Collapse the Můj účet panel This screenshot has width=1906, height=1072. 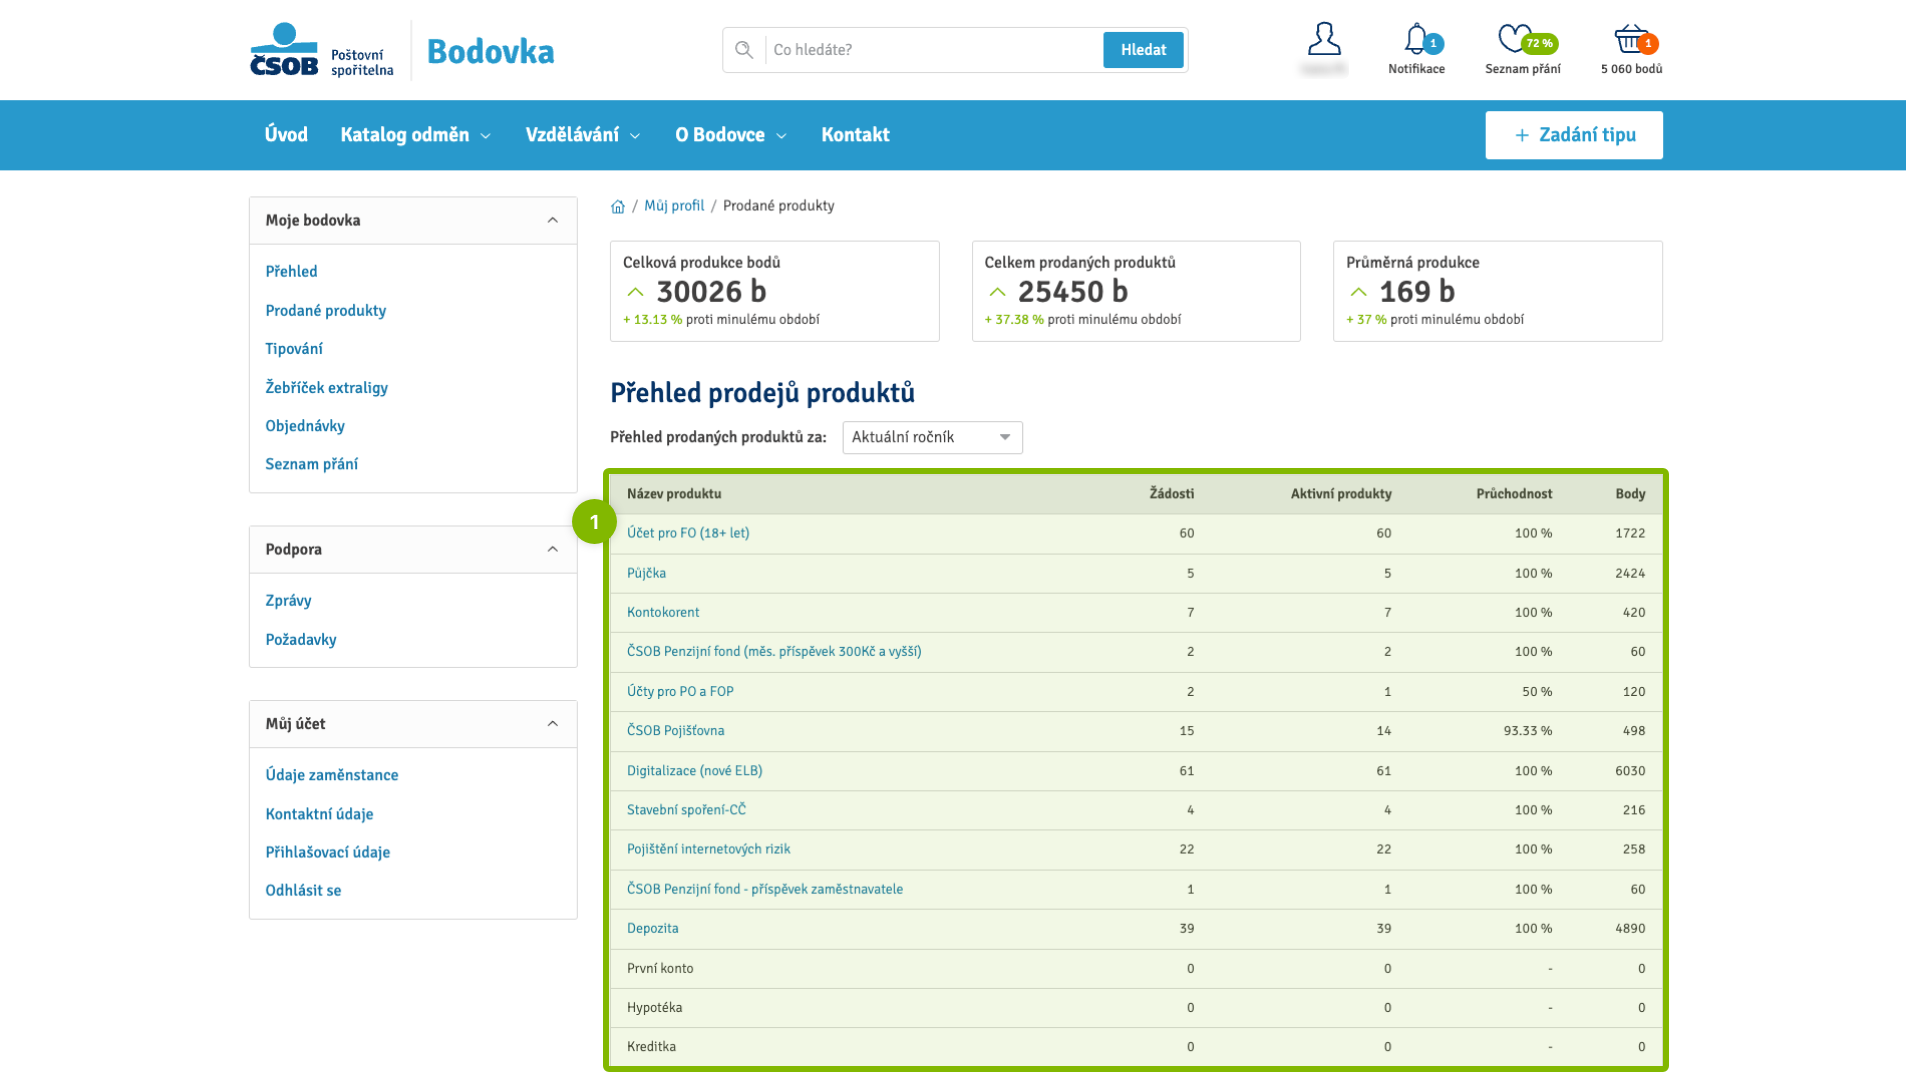553,724
